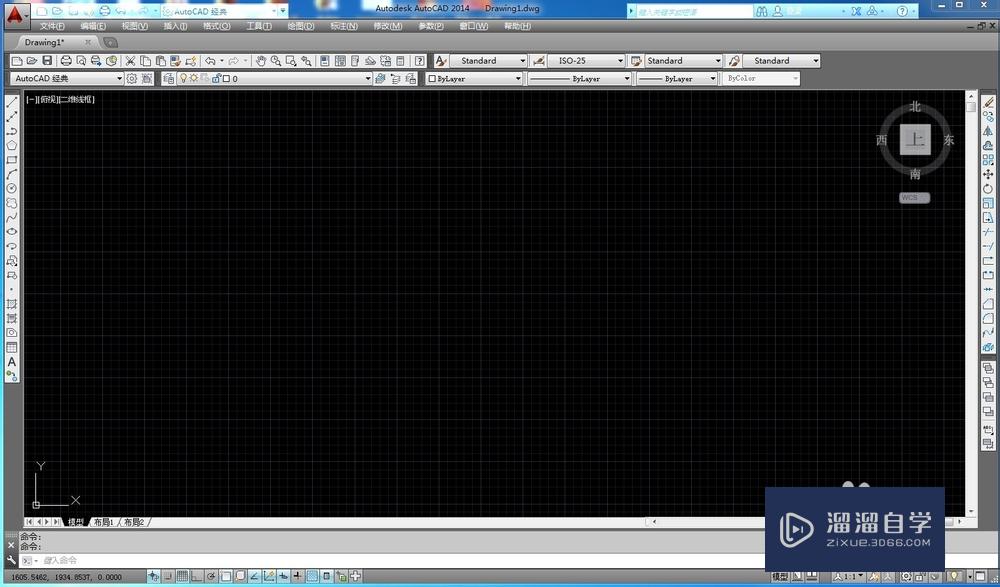Toggle Grid display in status bar
This screenshot has height=587, width=1000.
(x=182, y=576)
